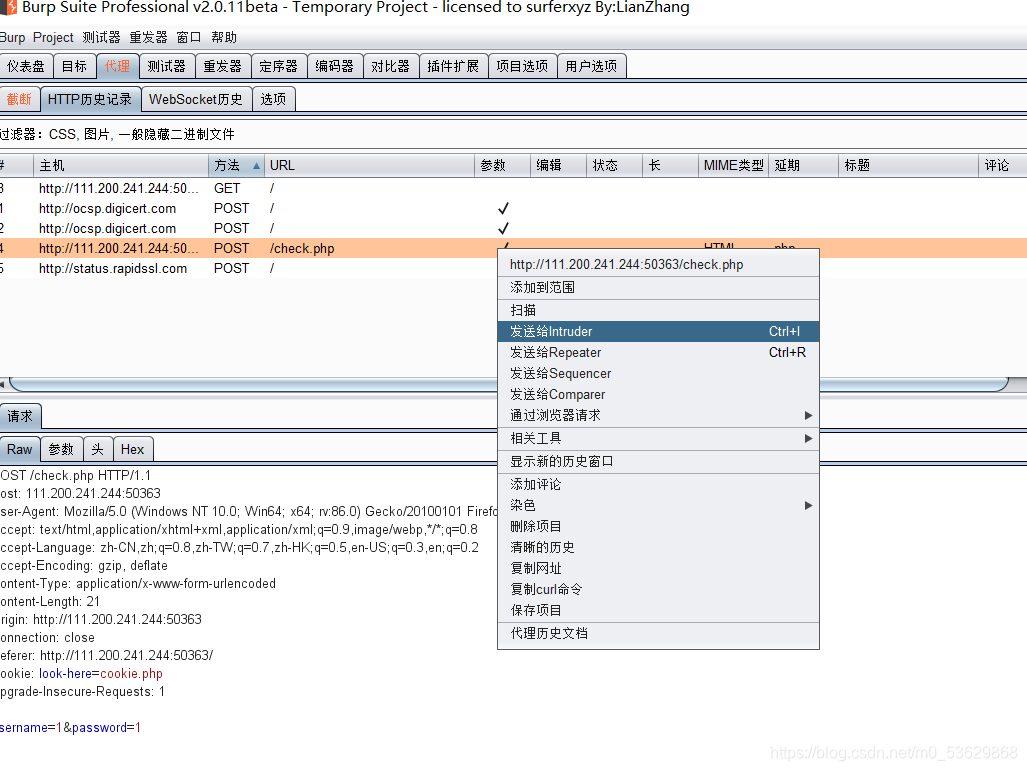This screenshot has height=771, width=1027.
Task: Expand the 通过浏览器请求 submenu arrow
Action: 808,415
